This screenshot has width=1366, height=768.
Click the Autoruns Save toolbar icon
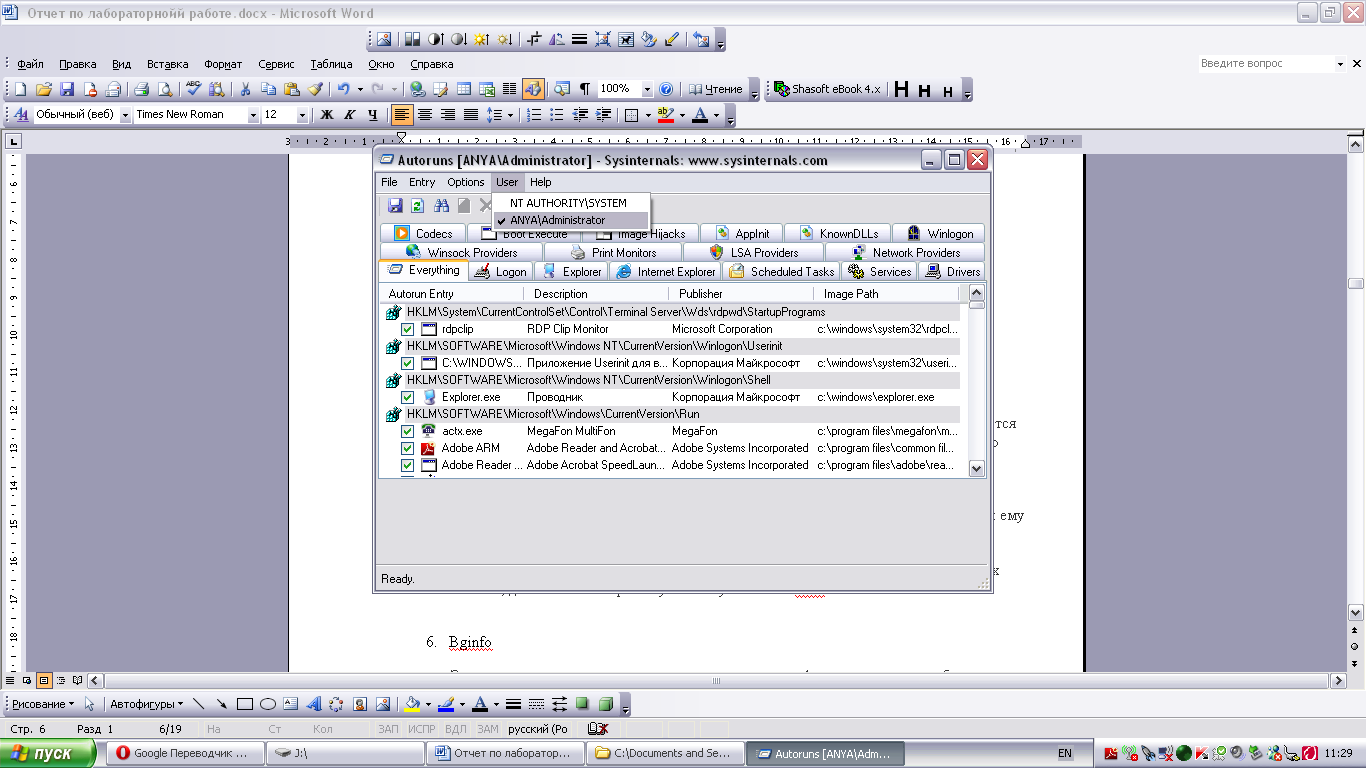395,205
